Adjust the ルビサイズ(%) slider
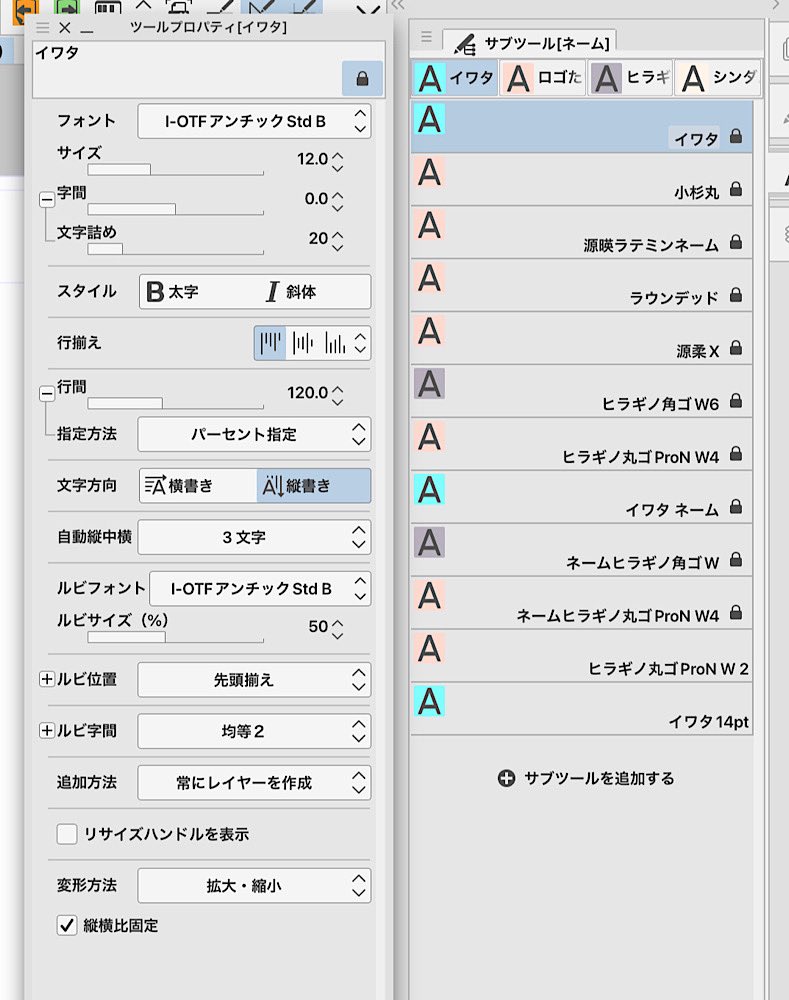789x1000 pixels. (x=175, y=637)
